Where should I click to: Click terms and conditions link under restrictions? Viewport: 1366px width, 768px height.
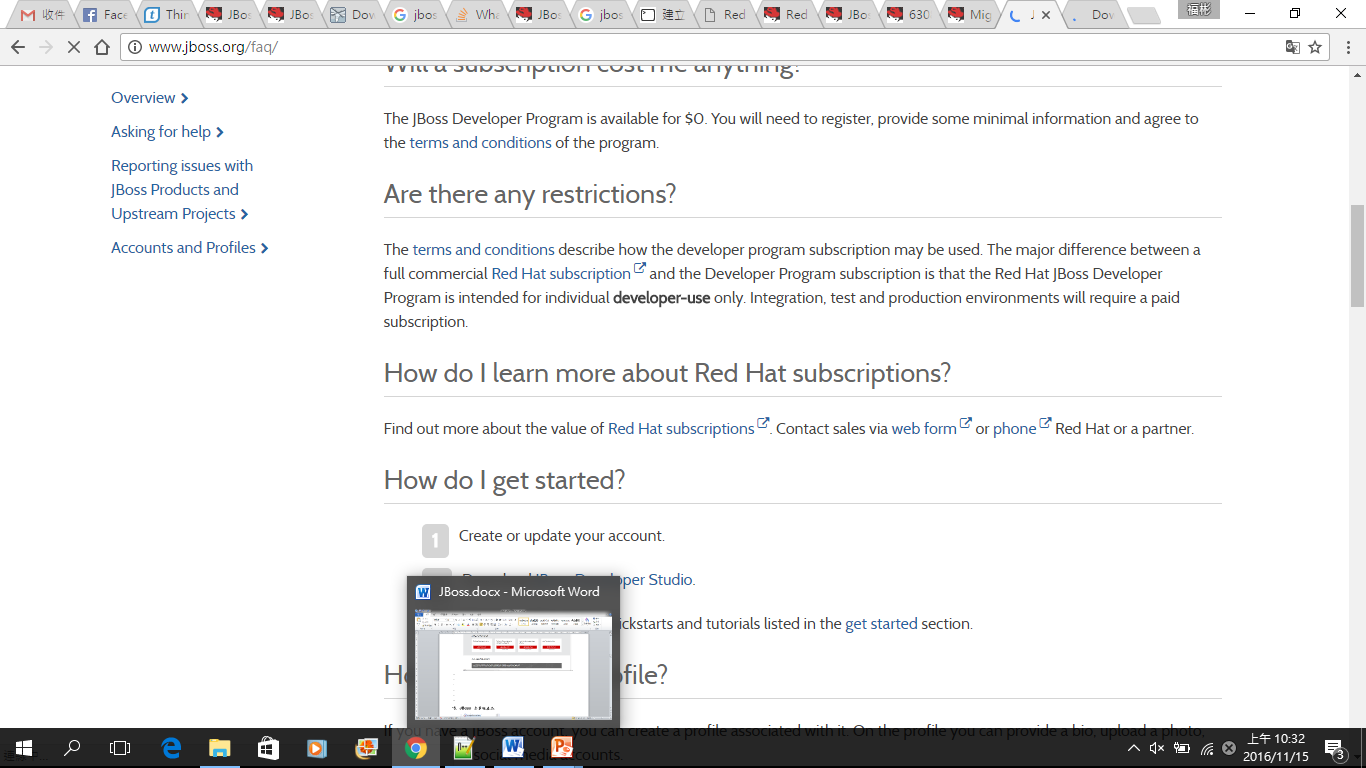coord(483,250)
